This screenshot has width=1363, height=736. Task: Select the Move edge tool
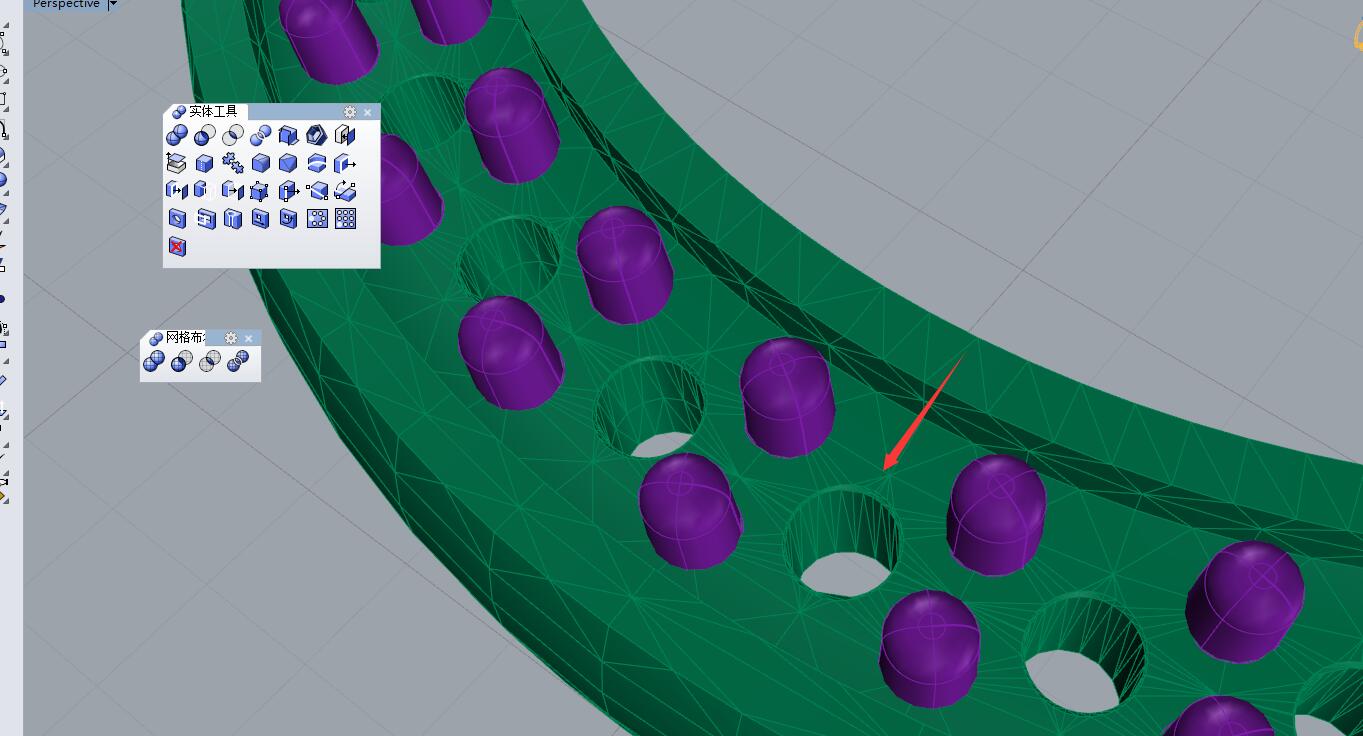coord(289,191)
